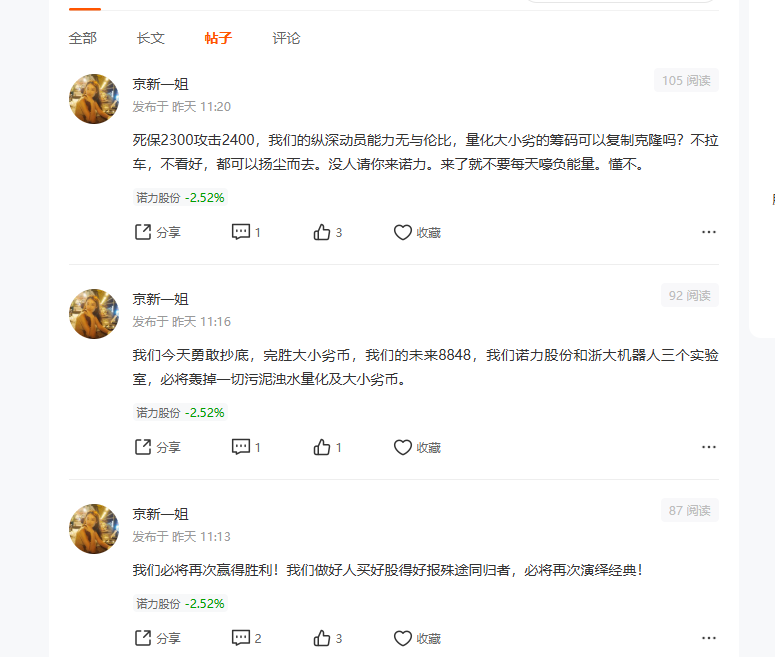Like the 11:20 post with 3 likes
The width and height of the screenshot is (775, 657).
coord(327,232)
